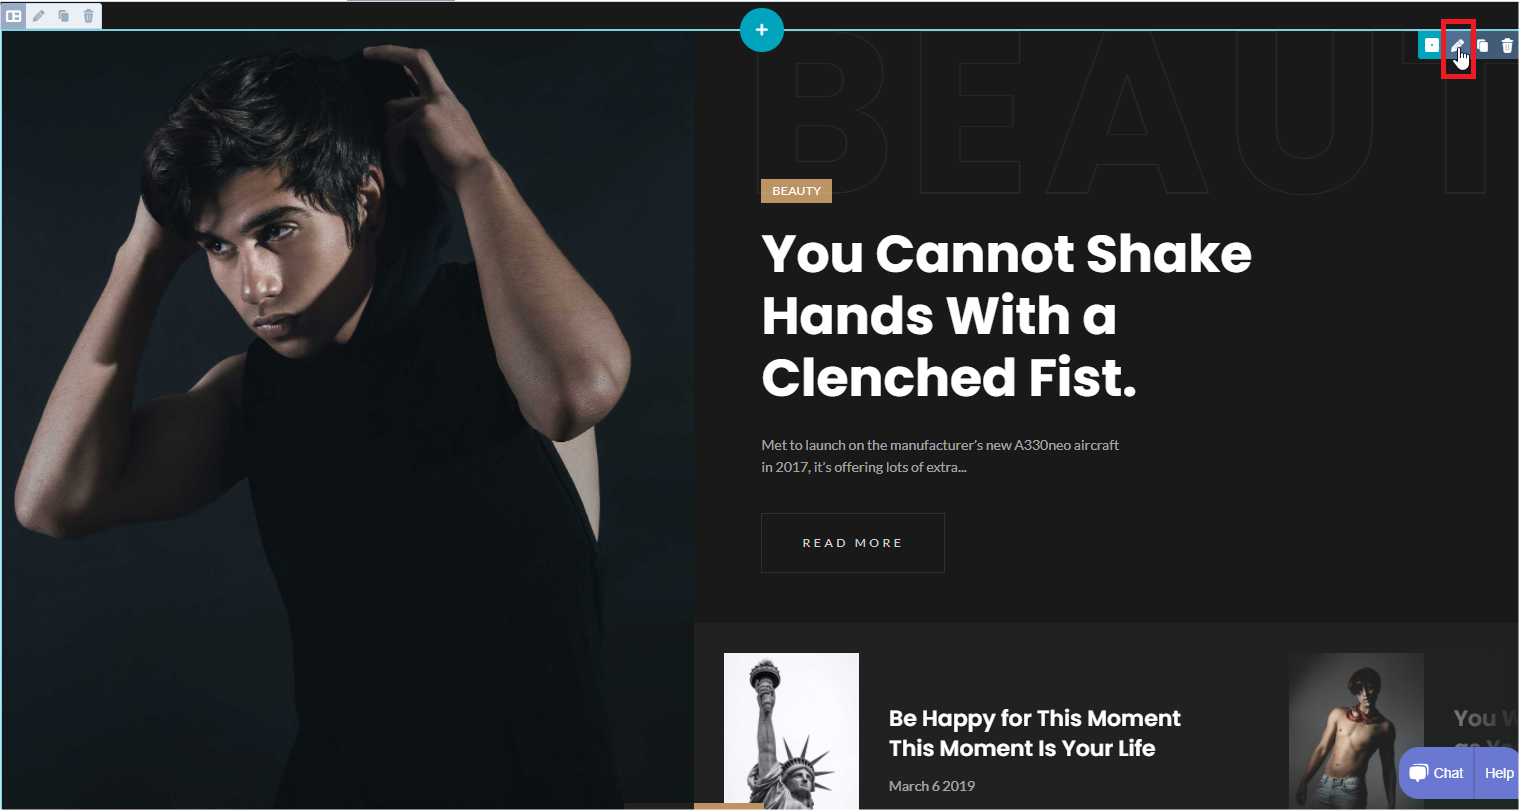Click the row edit pencil icon top-left

pyautogui.click(x=39, y=16)
